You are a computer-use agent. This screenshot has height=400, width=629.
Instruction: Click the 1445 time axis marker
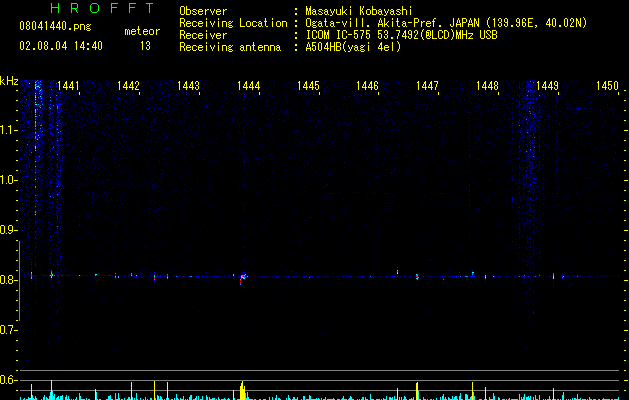(x=308, y=86)
